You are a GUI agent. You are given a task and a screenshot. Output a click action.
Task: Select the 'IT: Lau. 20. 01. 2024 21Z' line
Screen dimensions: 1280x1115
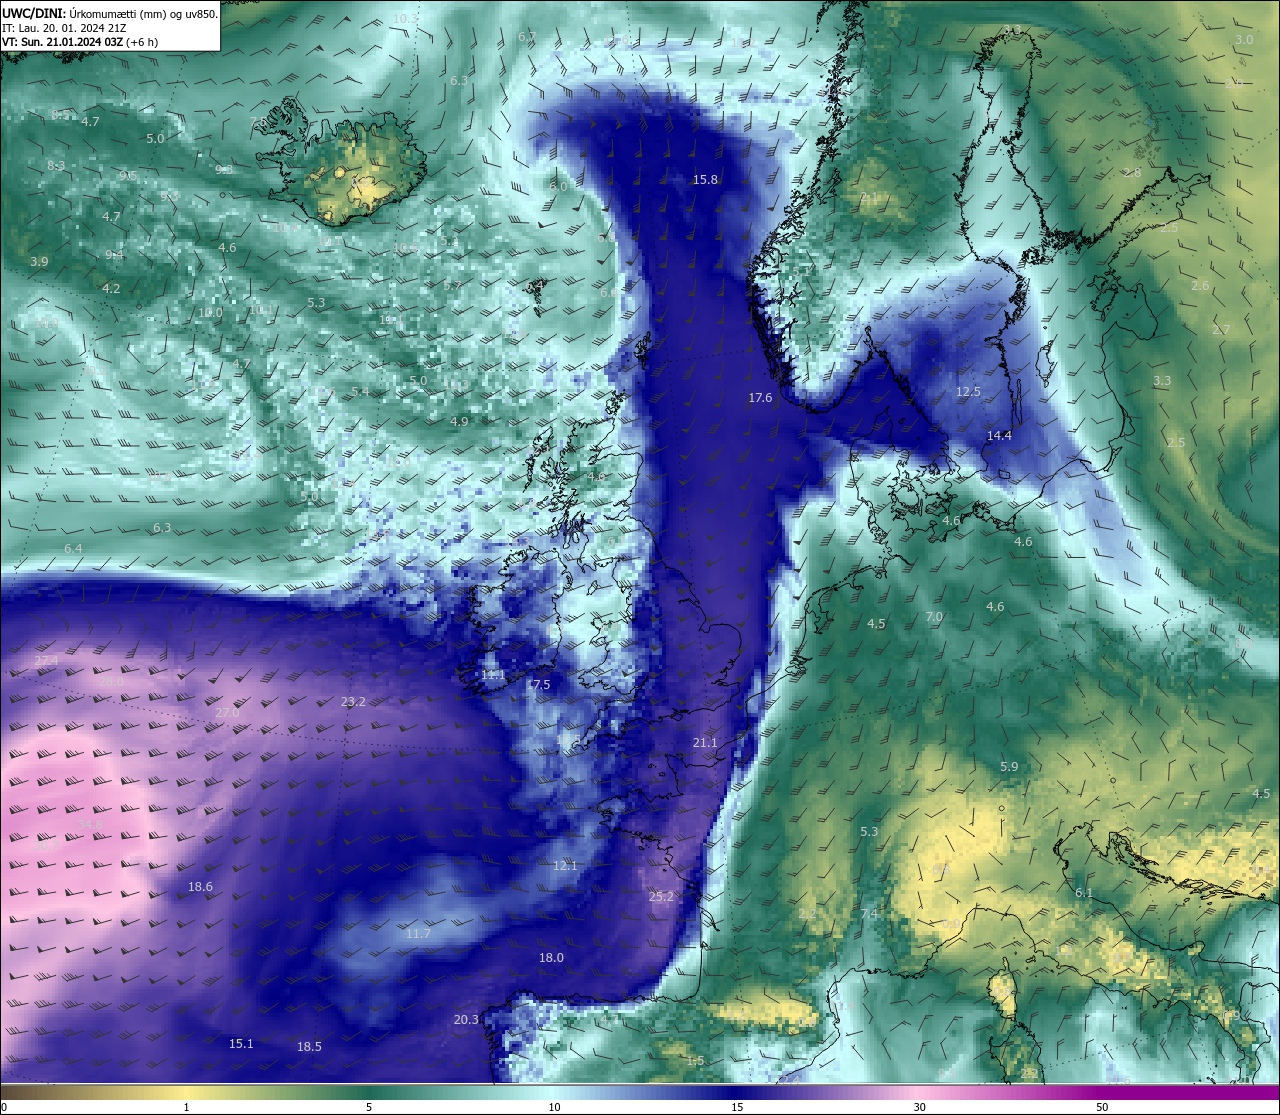point(64,28)
